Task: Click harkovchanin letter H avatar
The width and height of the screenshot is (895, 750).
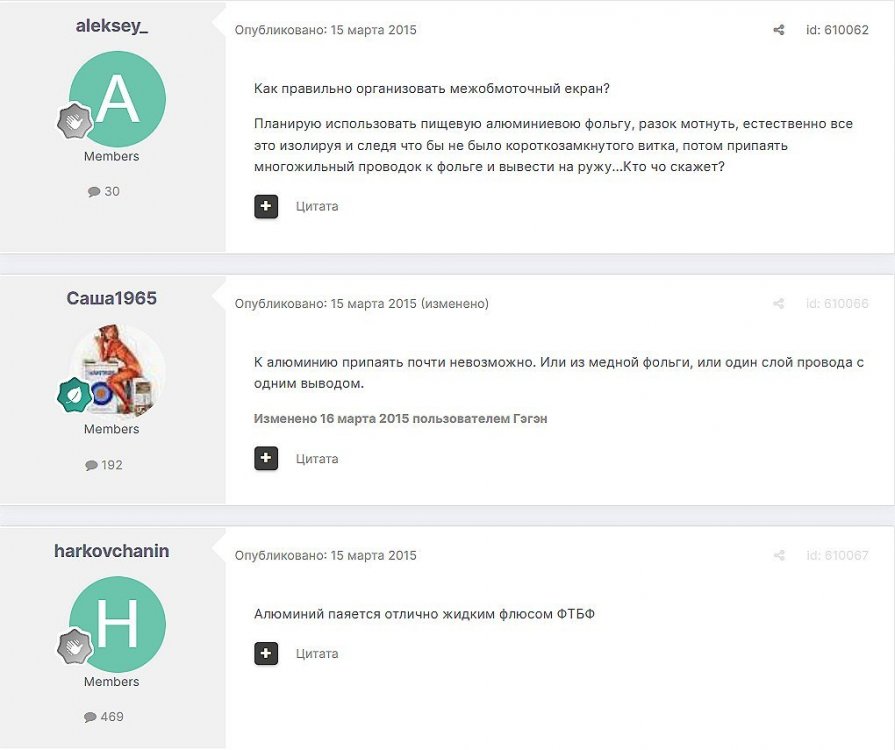Action: [x=118, y=624]
